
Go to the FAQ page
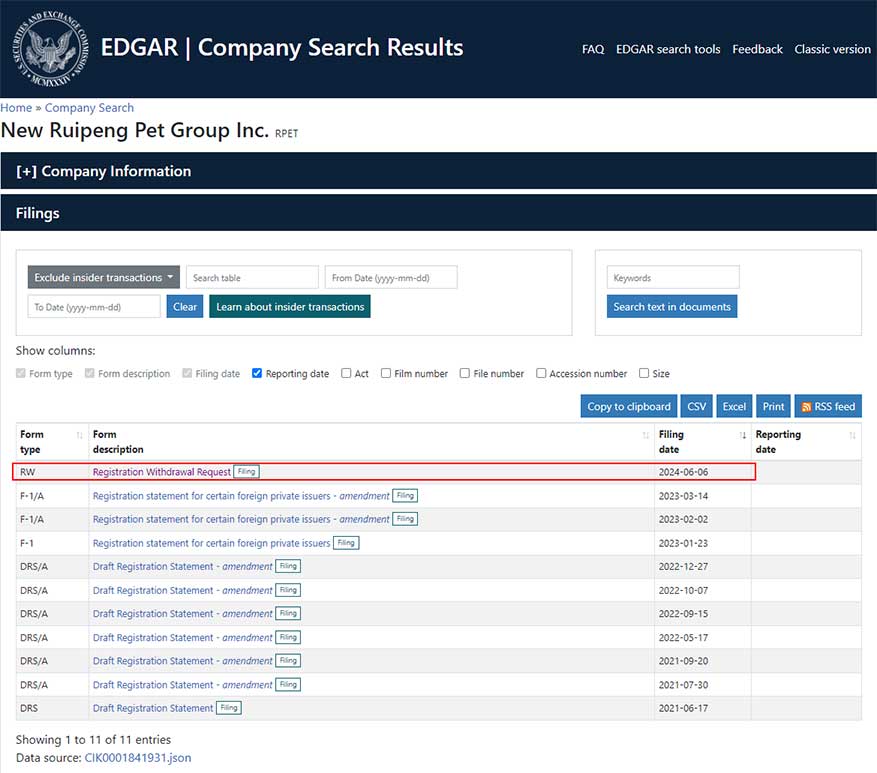(592, 49)
